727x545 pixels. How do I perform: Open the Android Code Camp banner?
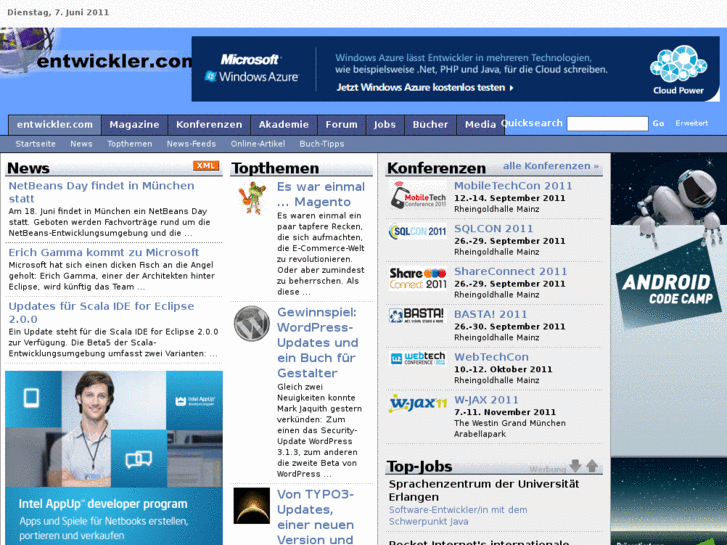click(x=669, y=349)
